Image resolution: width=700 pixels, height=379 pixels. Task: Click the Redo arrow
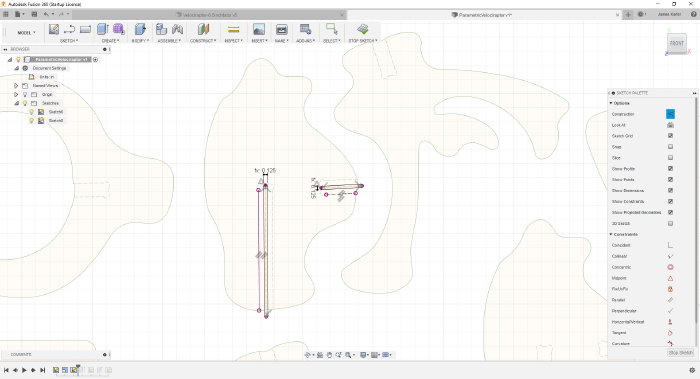tap(62, 14)
